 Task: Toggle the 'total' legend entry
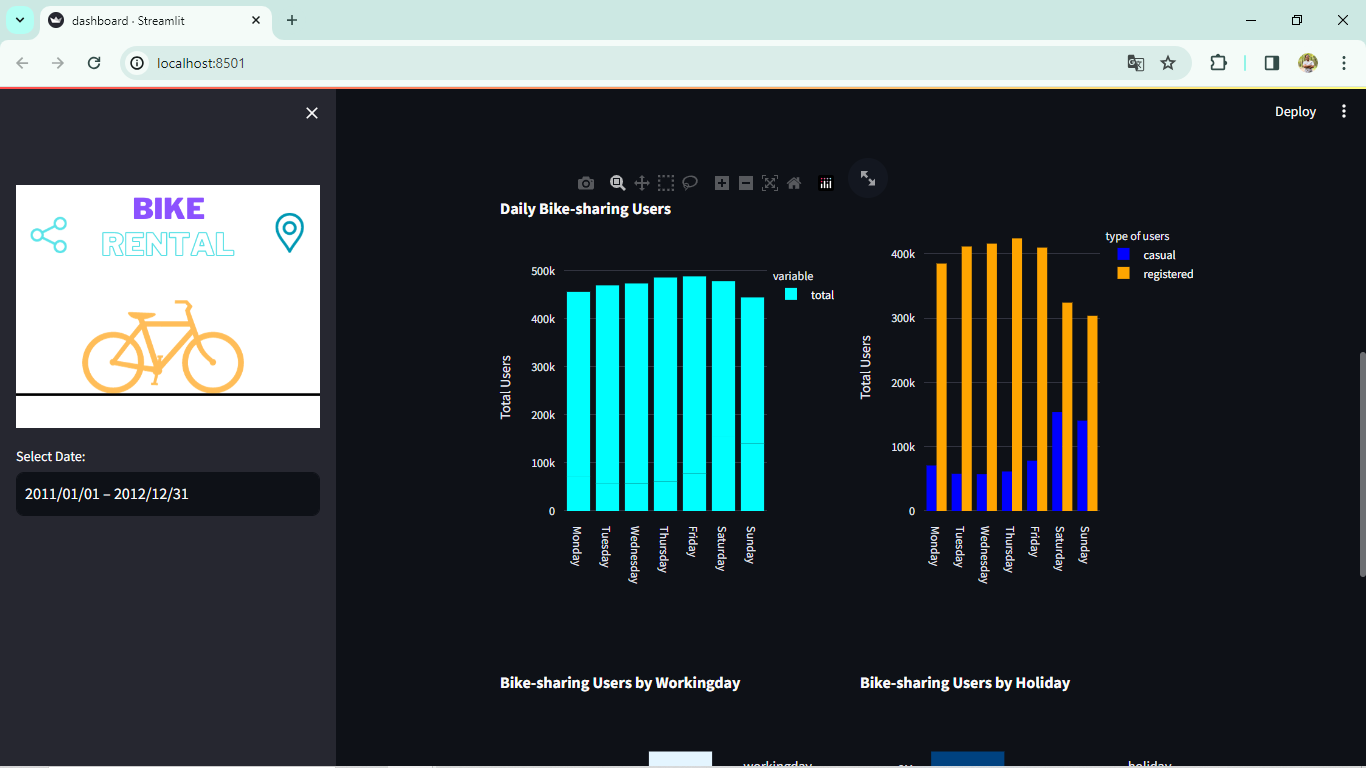[x=810, y=295]
